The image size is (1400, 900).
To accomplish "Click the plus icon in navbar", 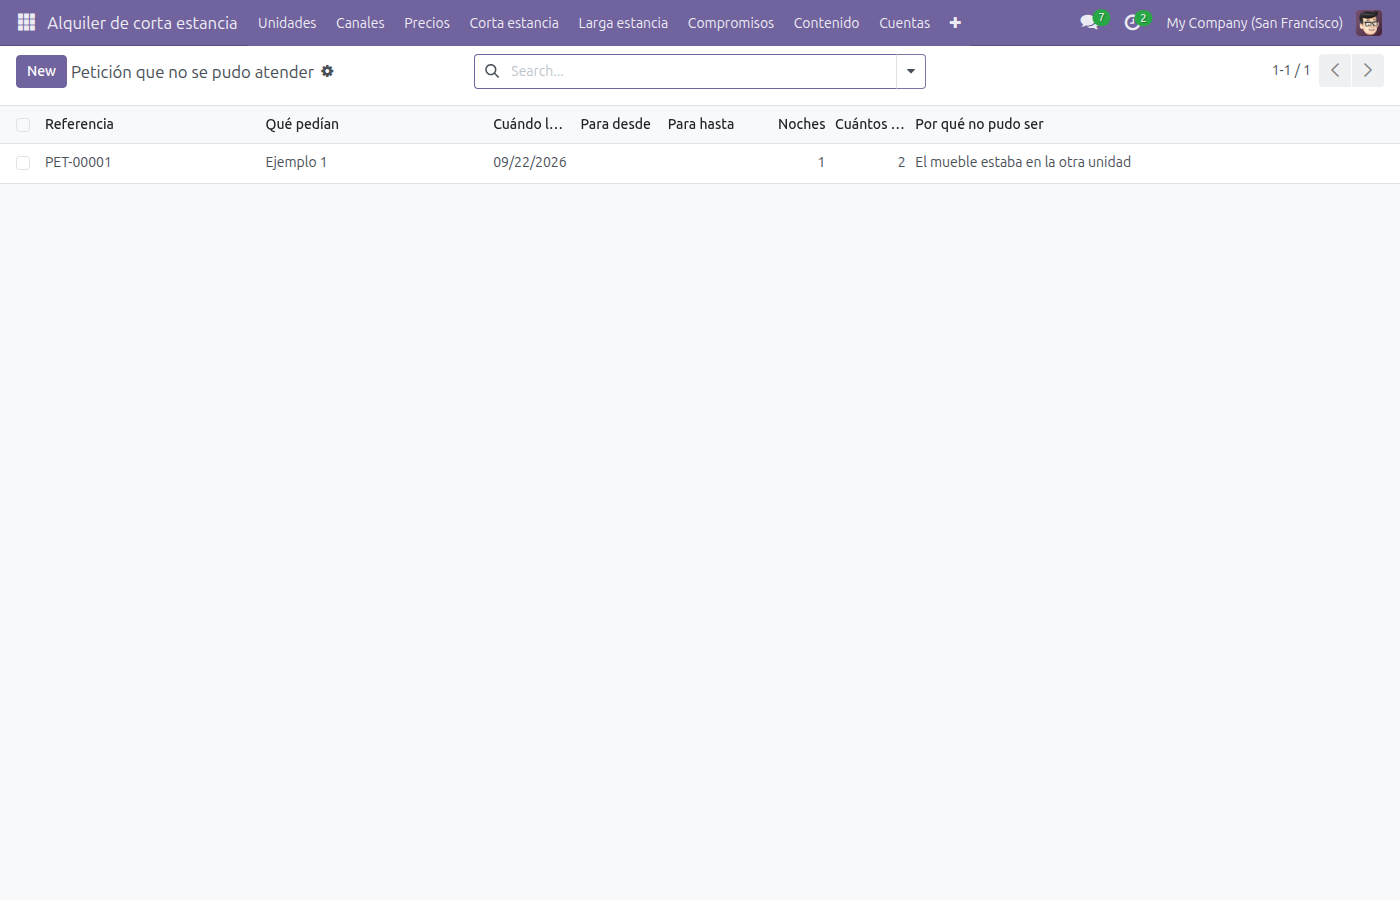I will click(x=955, y=23).
